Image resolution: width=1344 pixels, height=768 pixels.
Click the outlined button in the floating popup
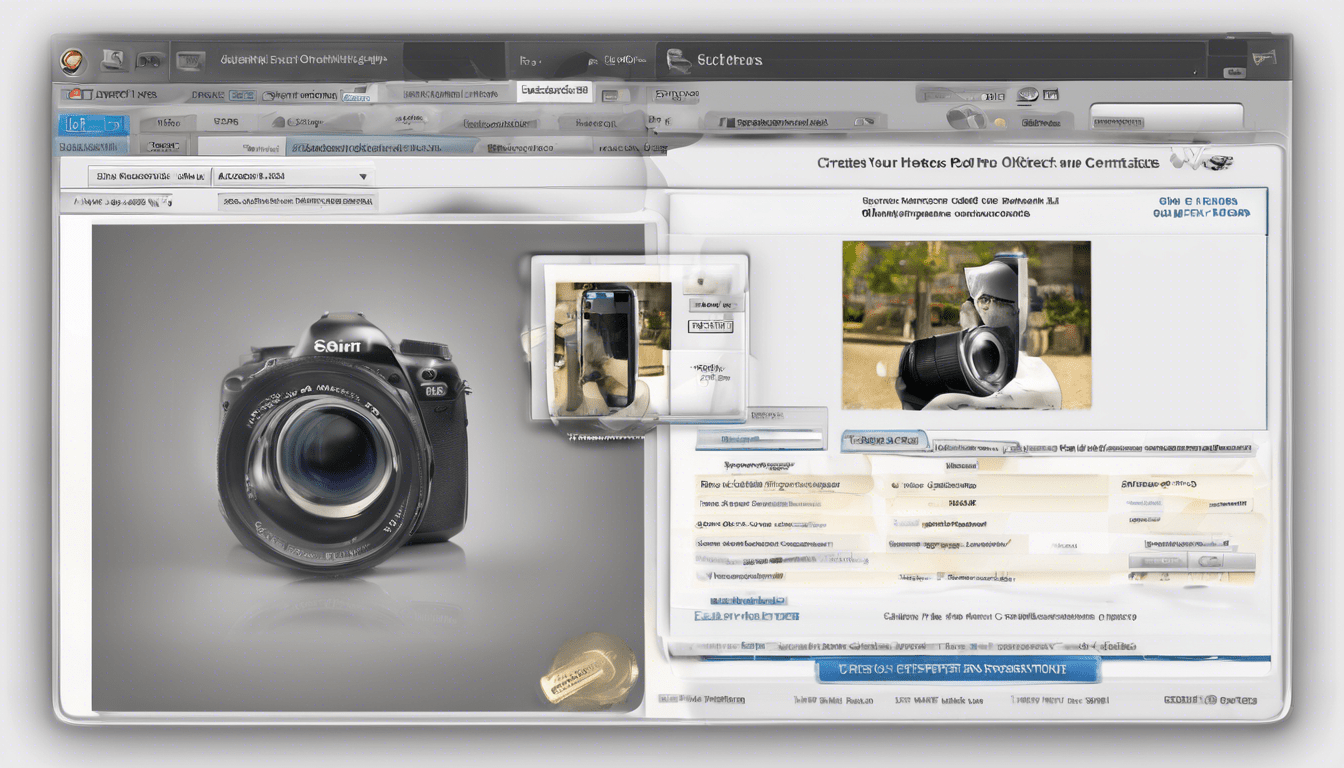(710, 326)
